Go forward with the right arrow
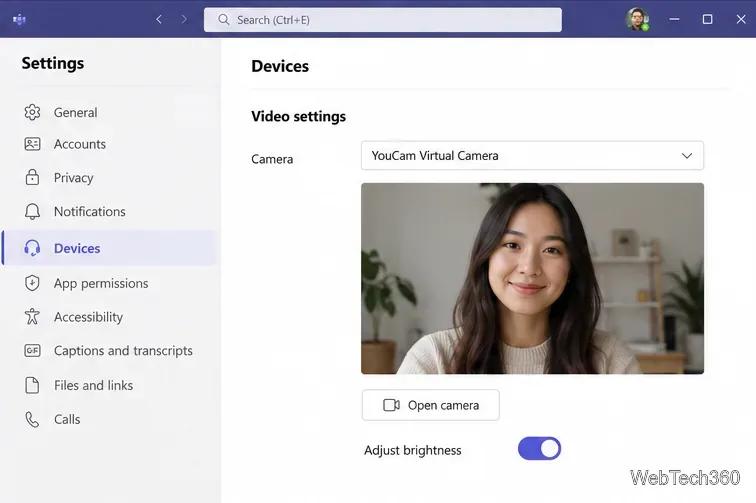Viewport: 756px width, 503px height. click(x=184, y=19)
